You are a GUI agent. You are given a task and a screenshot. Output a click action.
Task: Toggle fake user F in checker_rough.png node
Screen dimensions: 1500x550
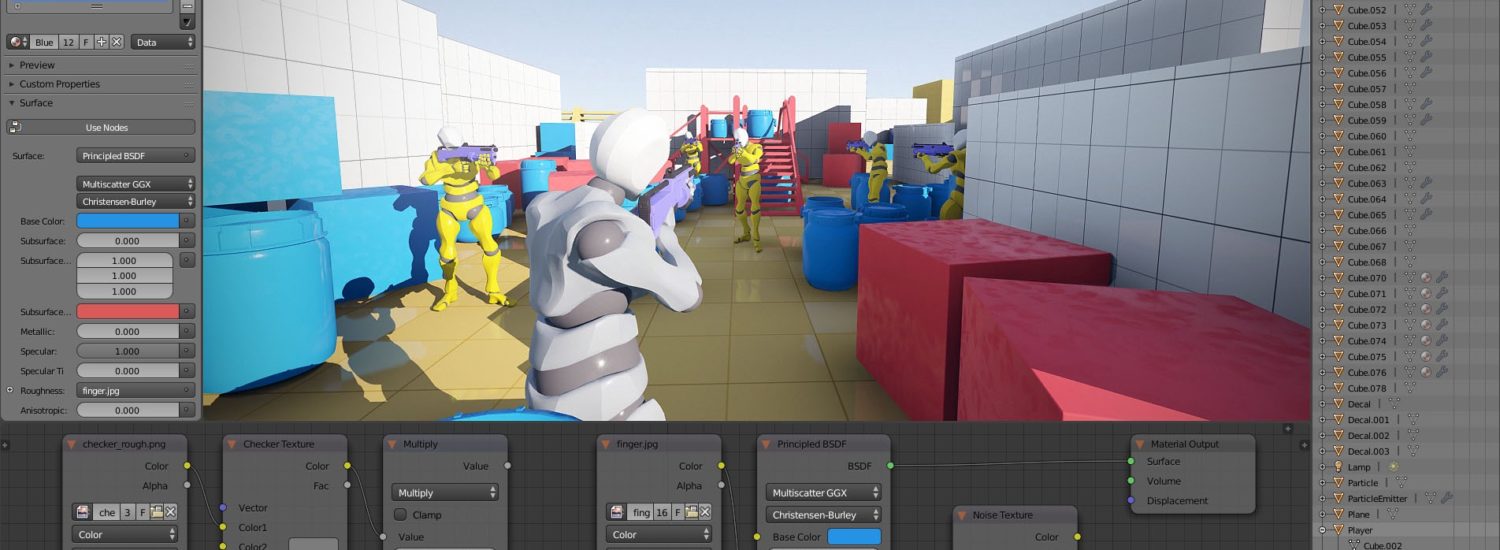[143, 512]
